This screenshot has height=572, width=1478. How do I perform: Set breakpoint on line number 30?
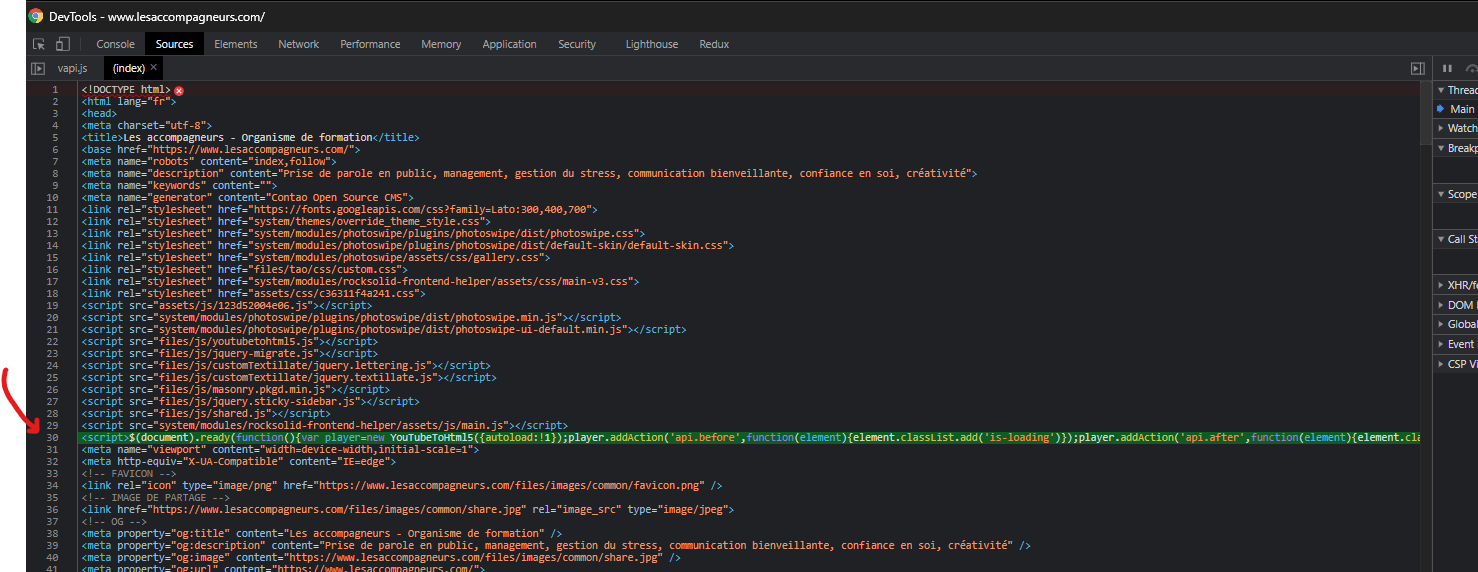click(54, 437)
